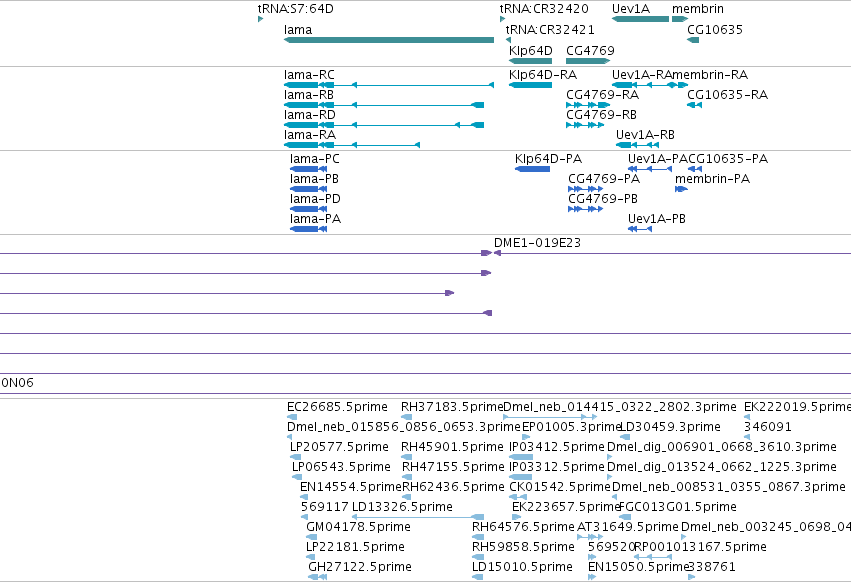851x582 pixels.
Task: Select the RH47155.5prime EST label
Action: pyautogui.click(x=453, y=467)
